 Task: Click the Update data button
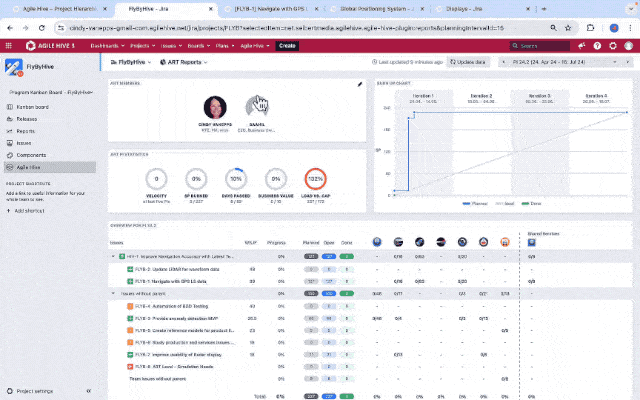468,62
